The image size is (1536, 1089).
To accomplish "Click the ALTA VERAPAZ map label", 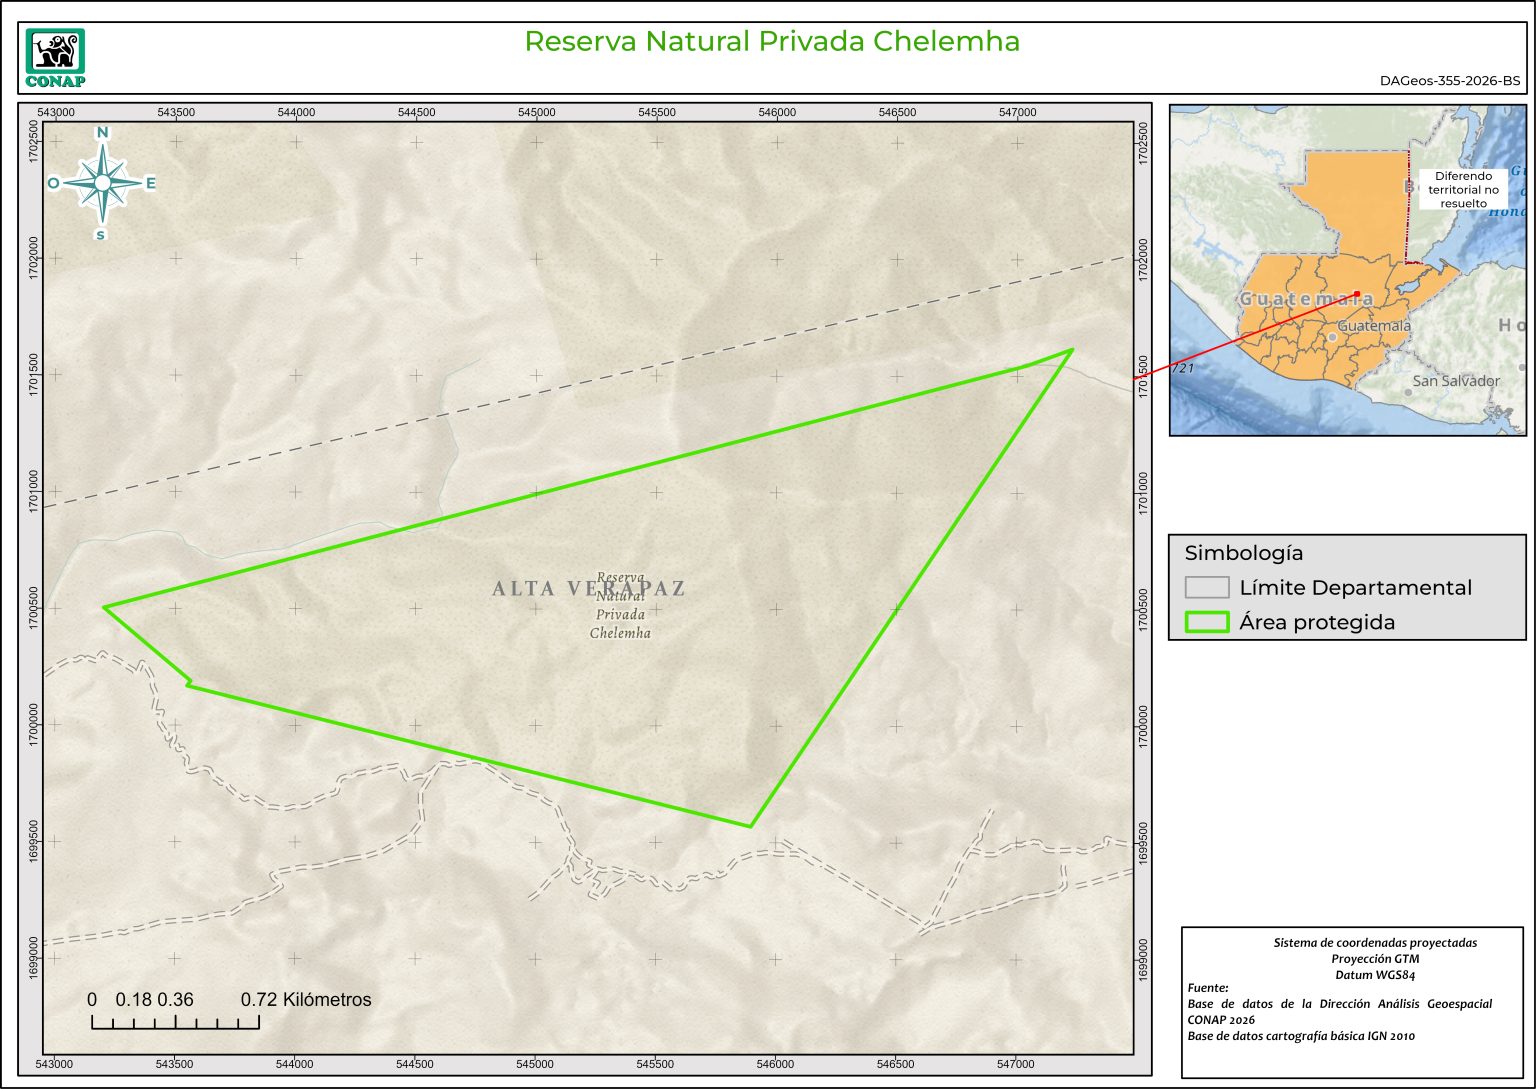I will point(588,588).
